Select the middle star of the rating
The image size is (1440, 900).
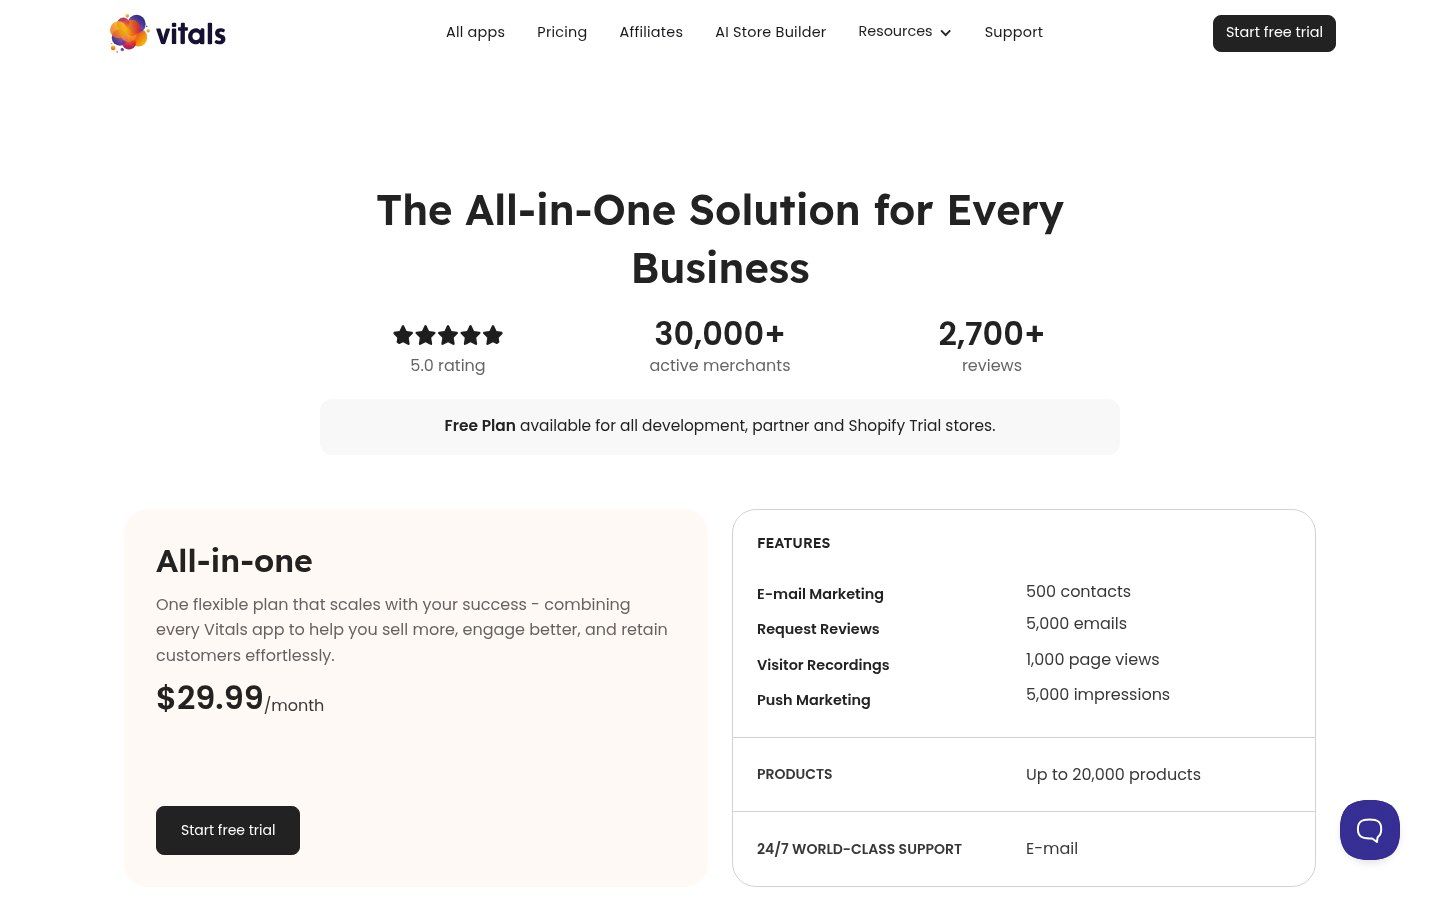click(448, 335)
